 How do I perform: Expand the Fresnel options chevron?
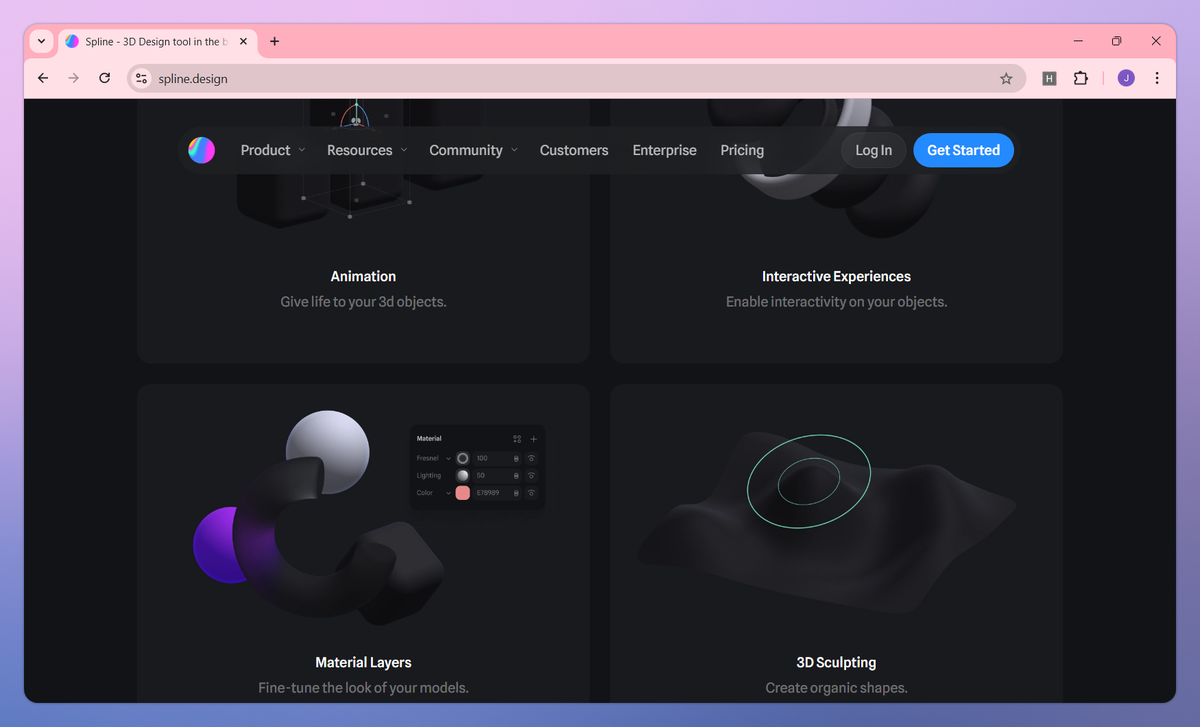448,458
